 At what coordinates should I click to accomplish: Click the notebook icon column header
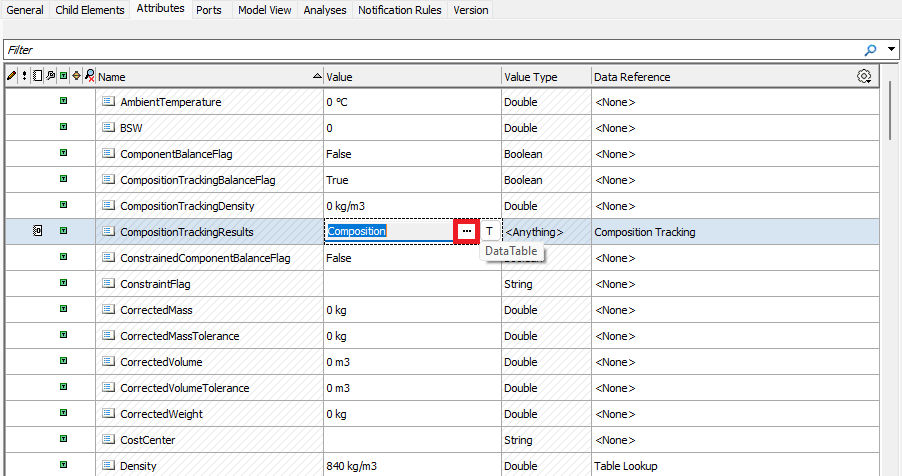pyautogui.click(x=37, y=76)
